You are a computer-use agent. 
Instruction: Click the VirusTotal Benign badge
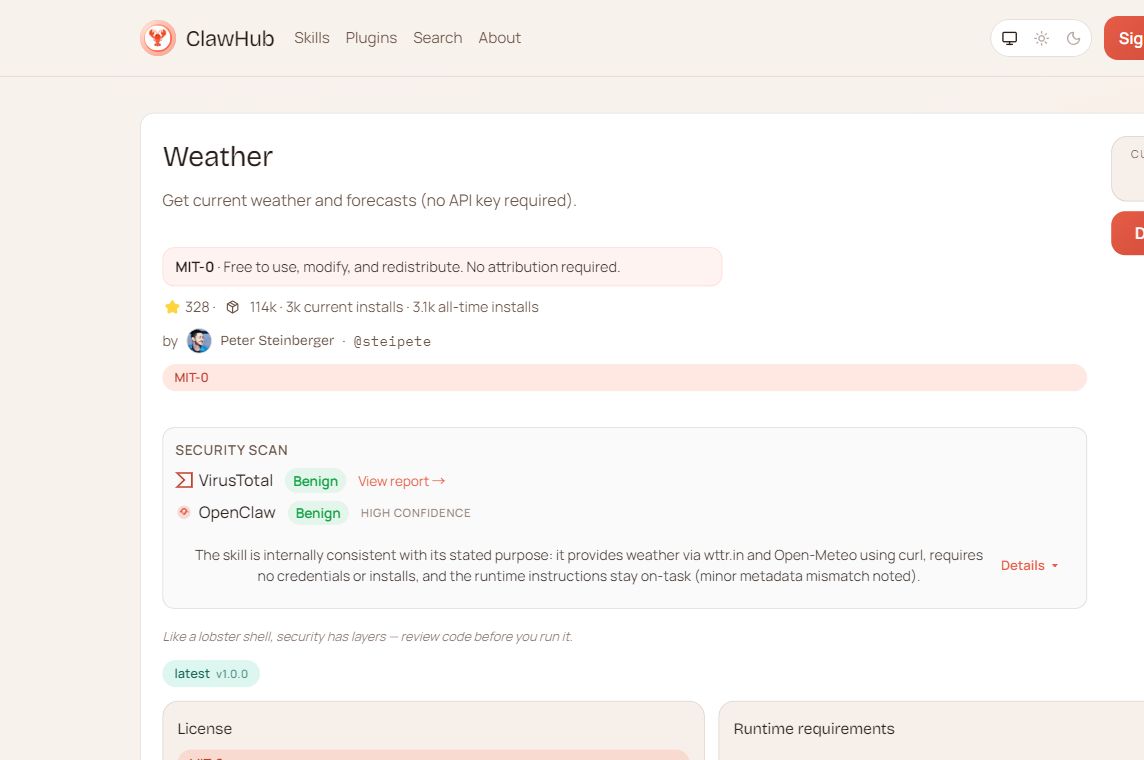pyautogui.click(x=315, y=481)
